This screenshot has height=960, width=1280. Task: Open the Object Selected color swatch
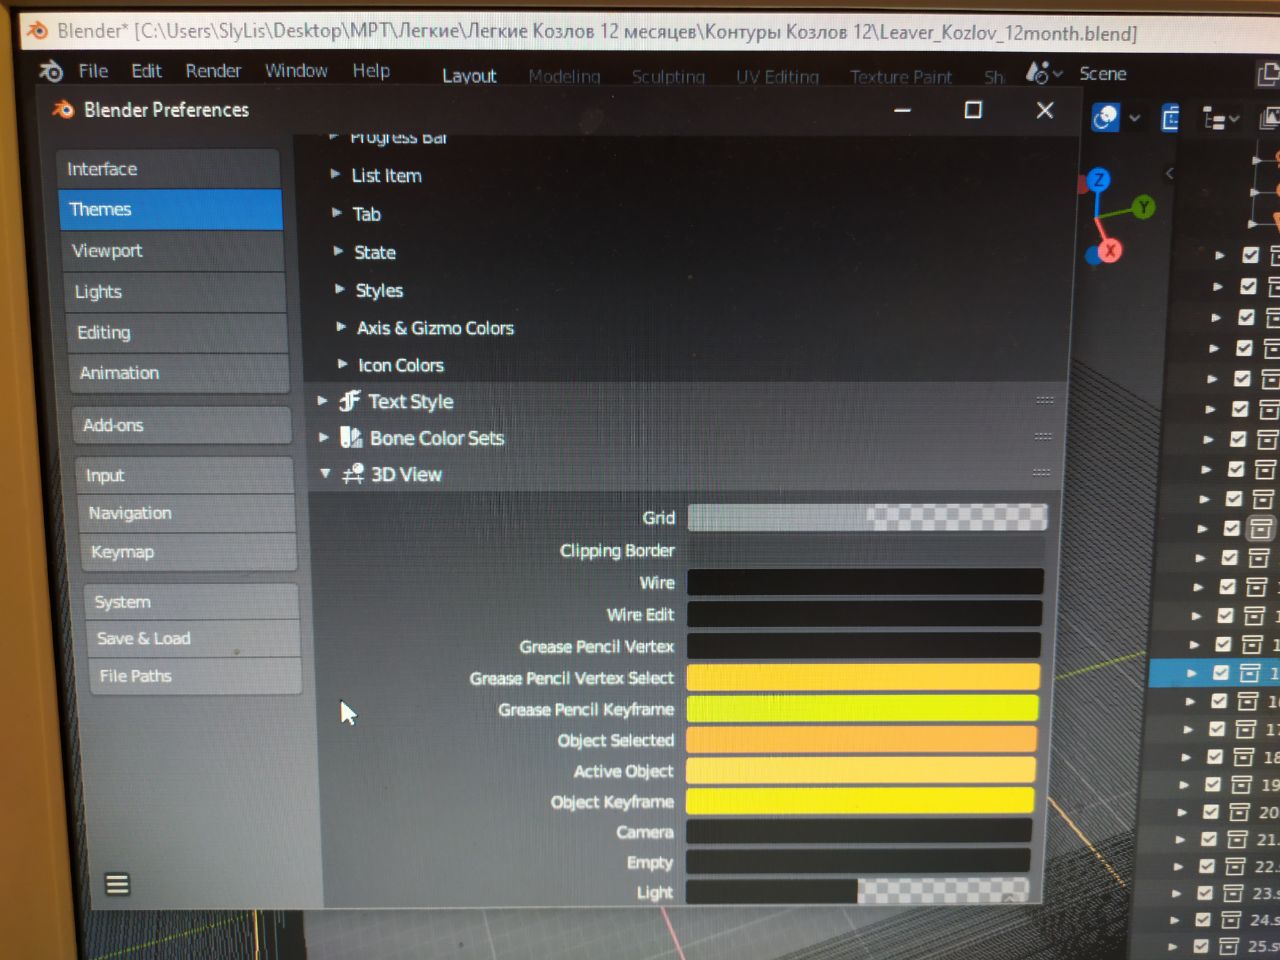[861, 739]
